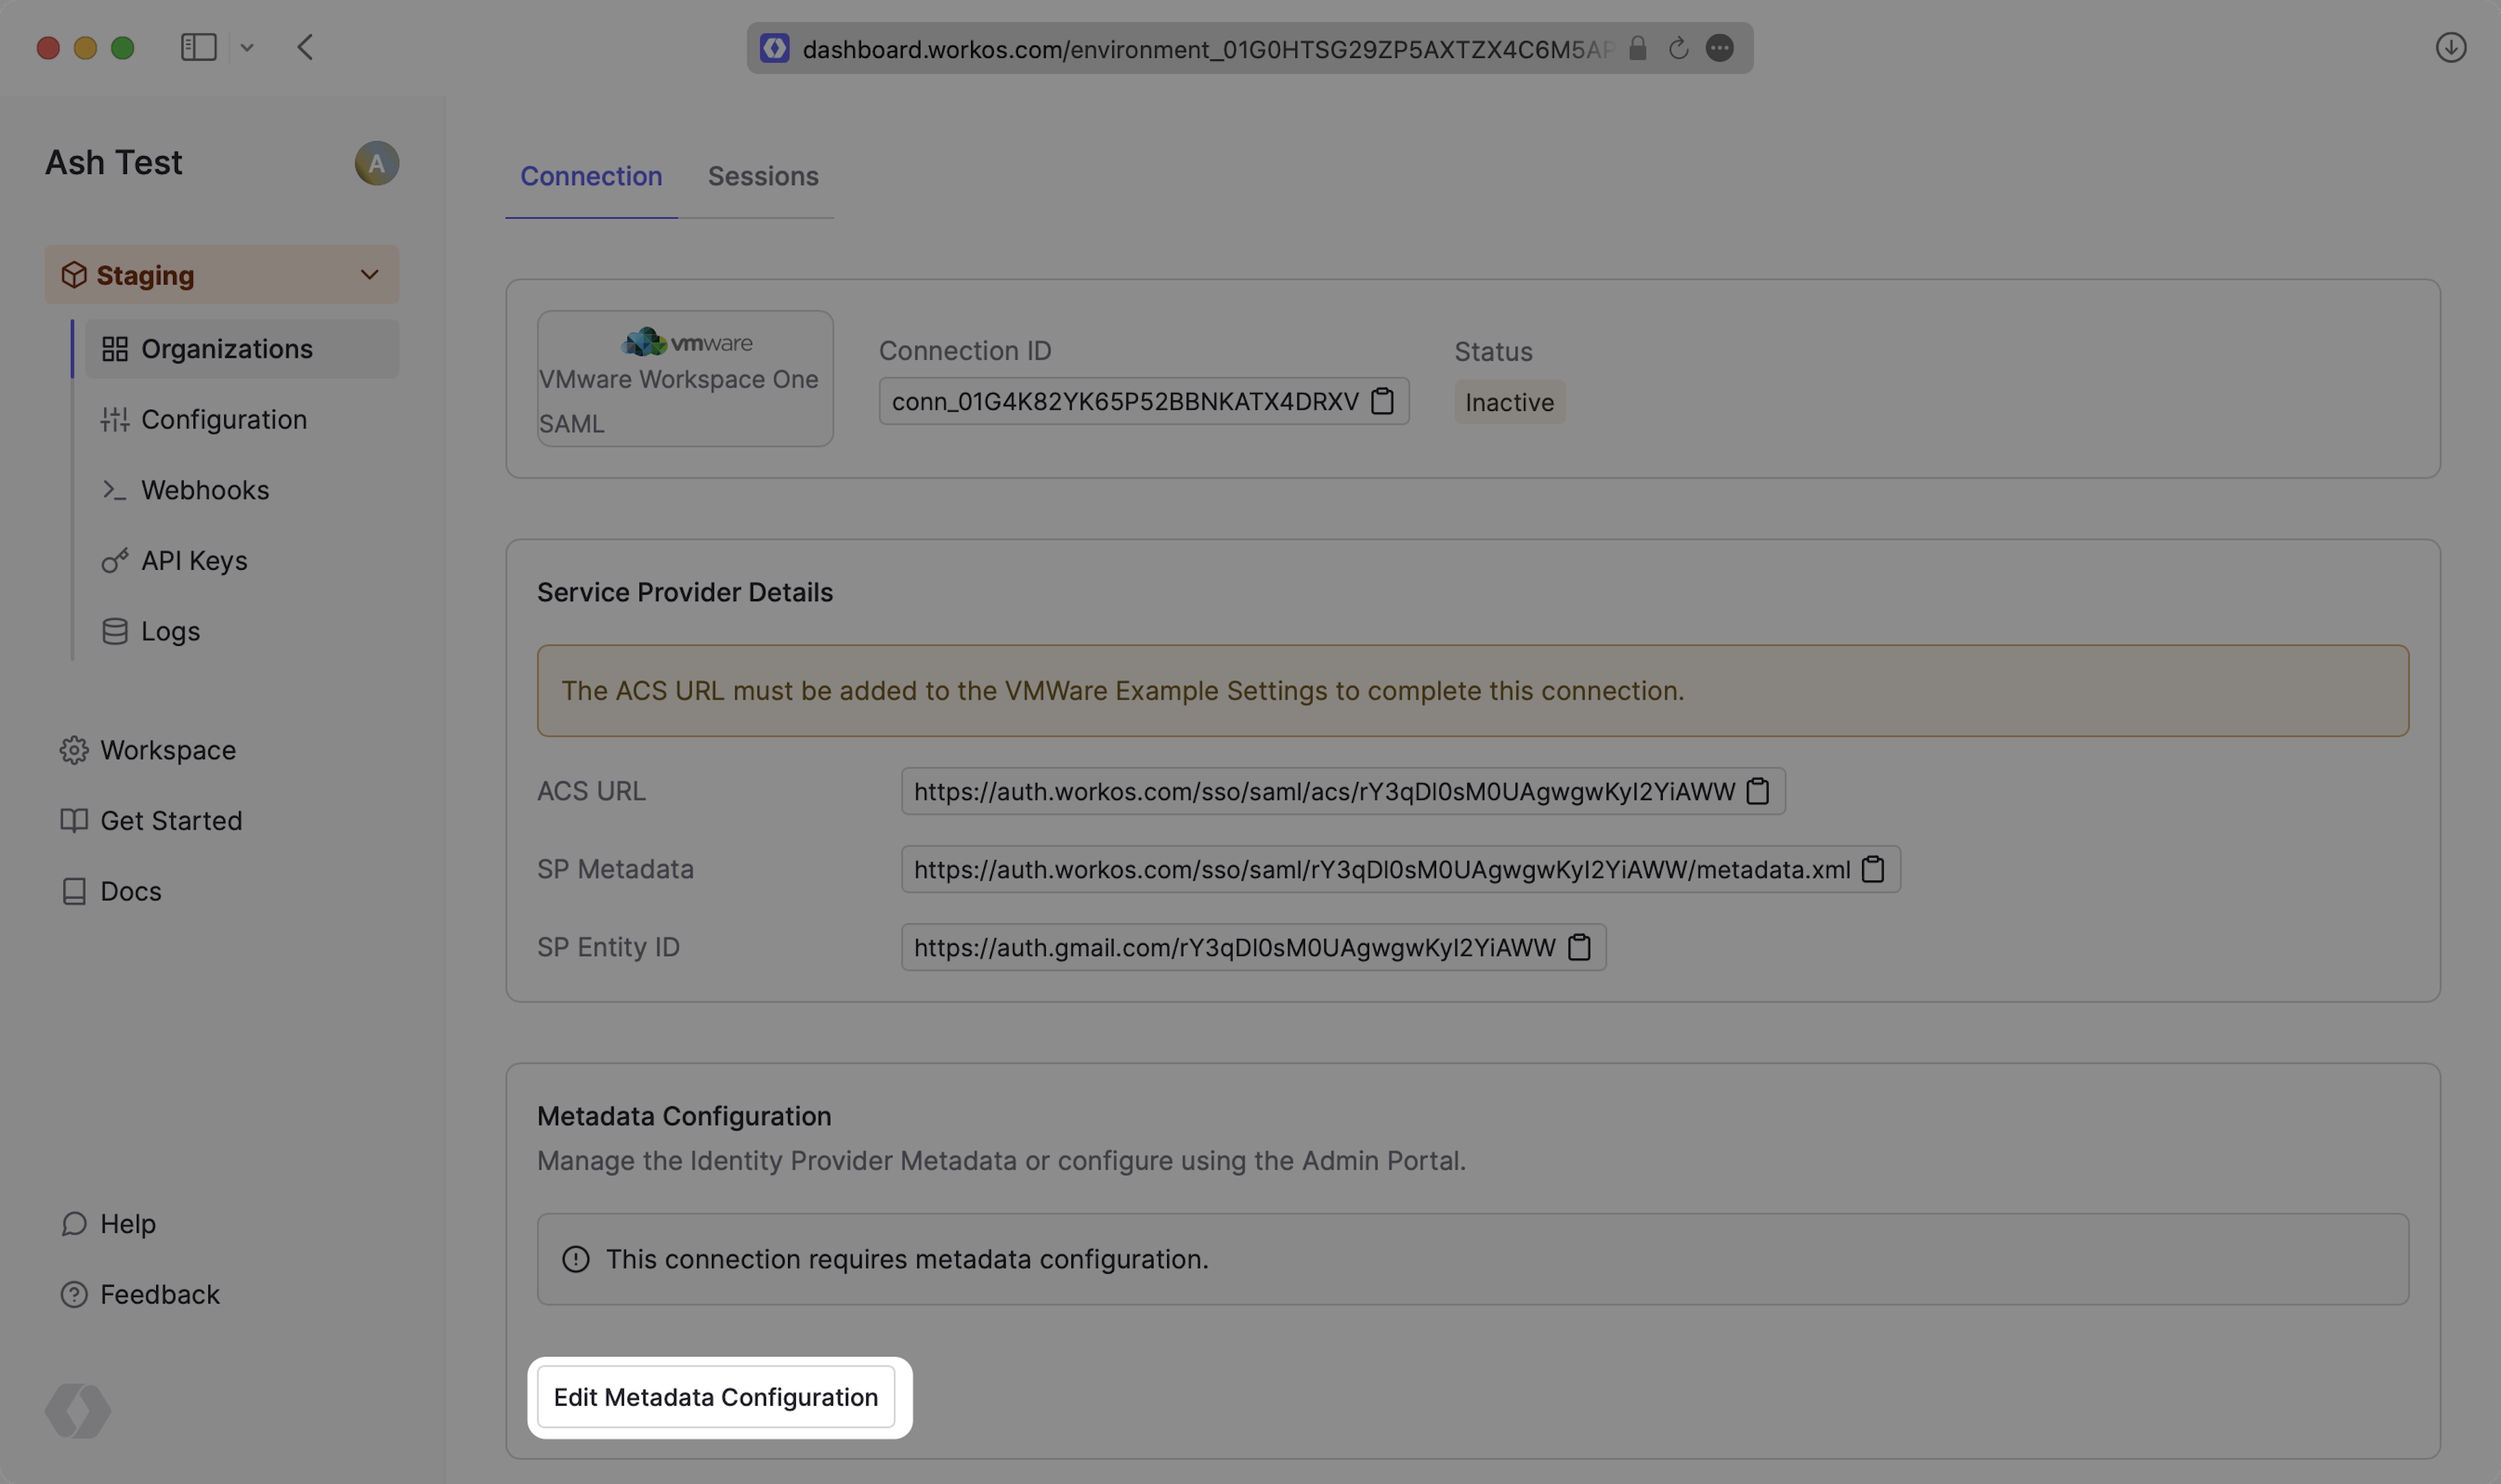2501x1484 pixels.
Task: Click Edit Metadata Configuration button
Action: [716, 1397]
